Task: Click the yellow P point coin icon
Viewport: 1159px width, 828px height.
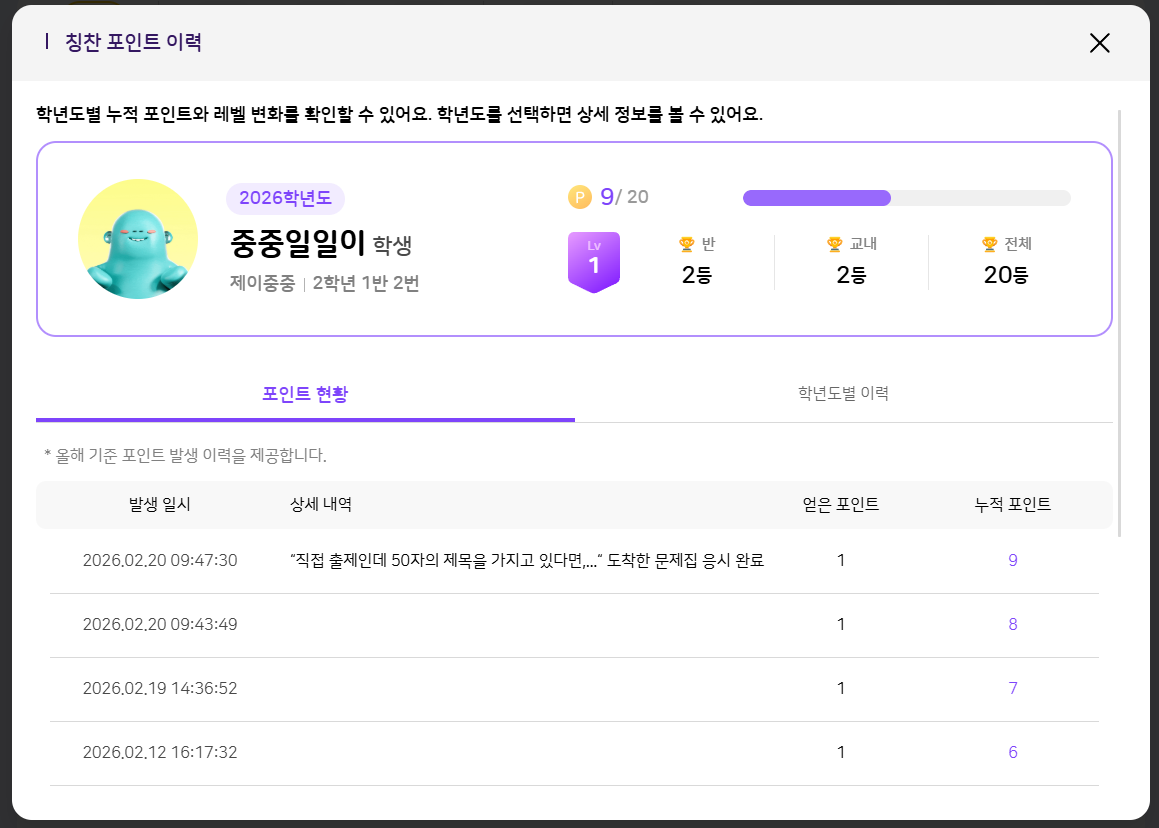Action: [x=580, y=197]
